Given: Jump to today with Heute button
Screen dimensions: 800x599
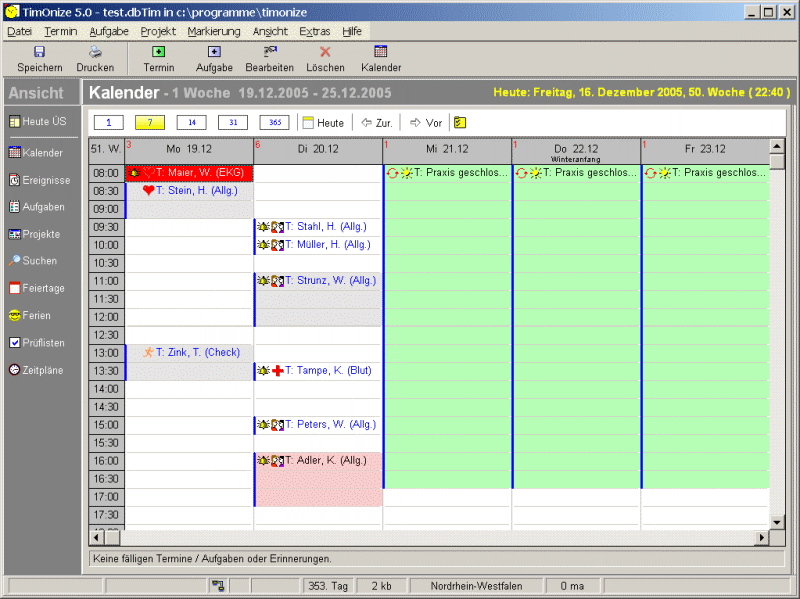Looking at the screenshot, I should pyautogui.click(x=323, y=123).
